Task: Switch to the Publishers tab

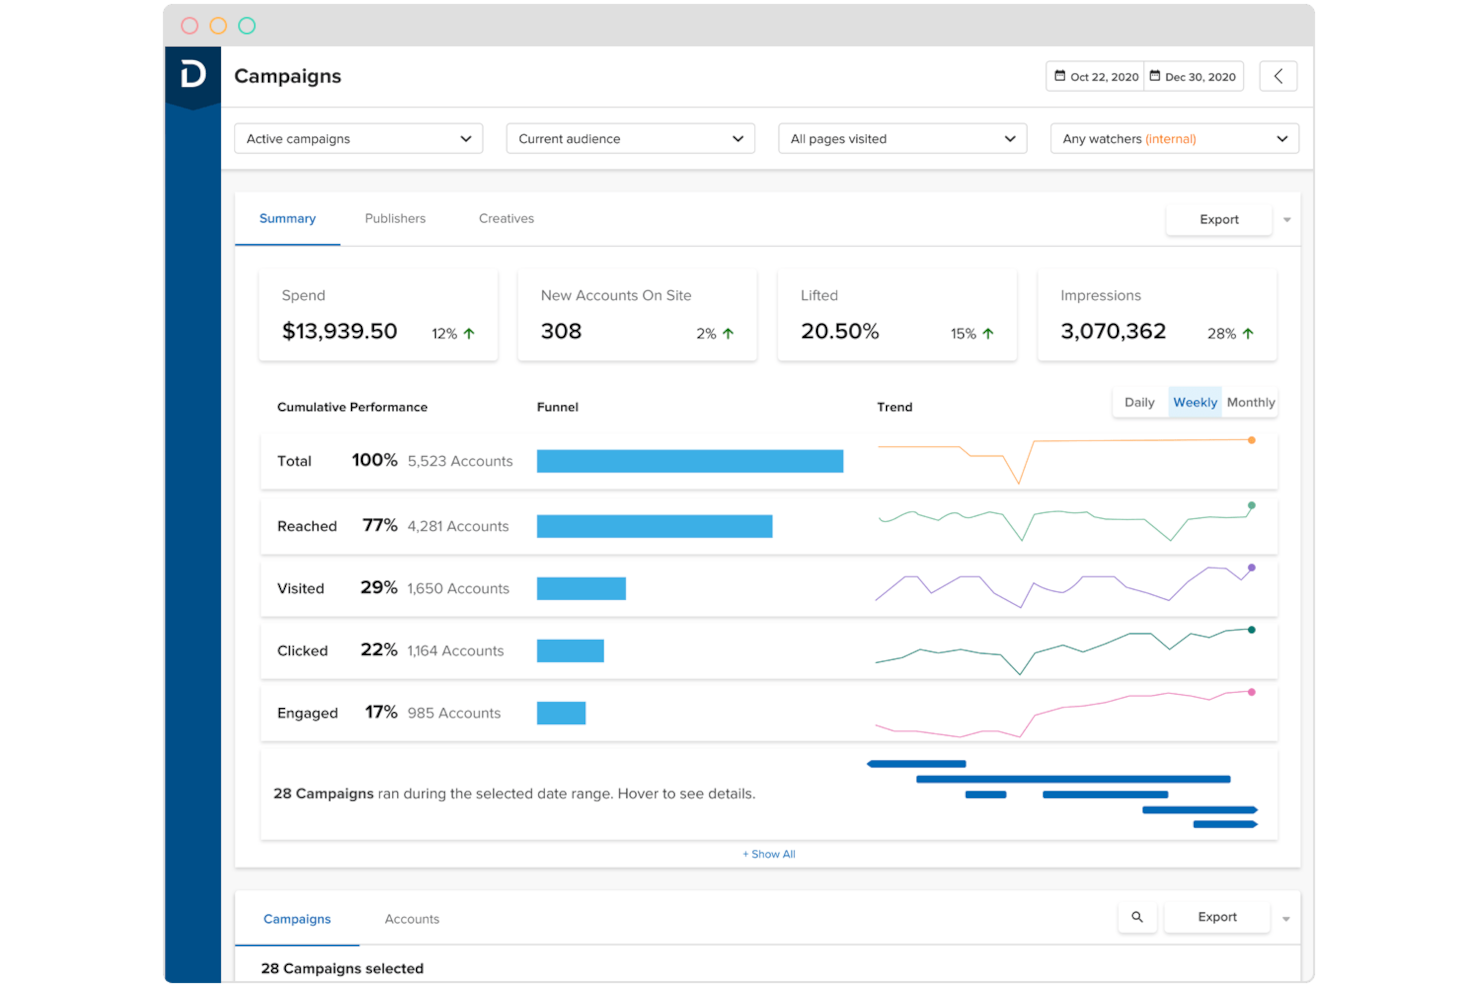Action: tap(395, 219)
